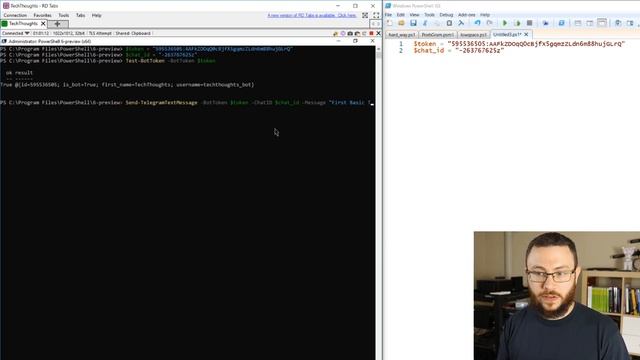Open Edit menu in PowerShell ISE

[x=401, y=15]
